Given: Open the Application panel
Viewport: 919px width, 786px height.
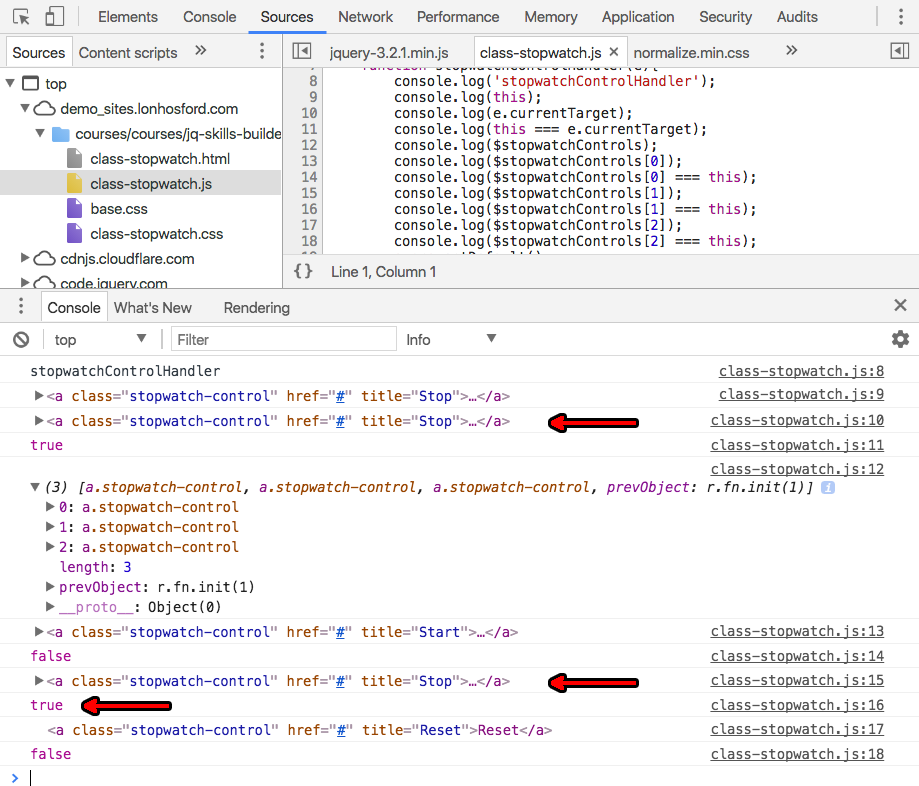Looking at the screenshot, I should pos(638,17).
